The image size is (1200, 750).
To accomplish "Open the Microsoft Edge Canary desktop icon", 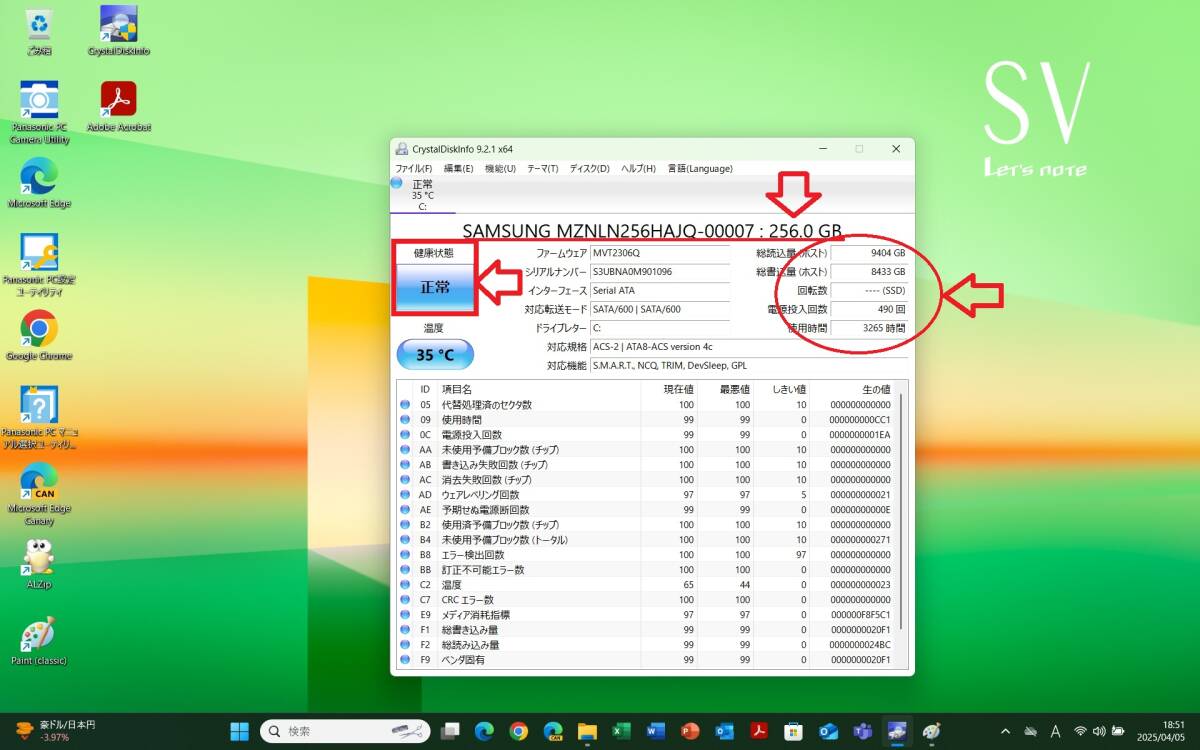I will [39, 494].
